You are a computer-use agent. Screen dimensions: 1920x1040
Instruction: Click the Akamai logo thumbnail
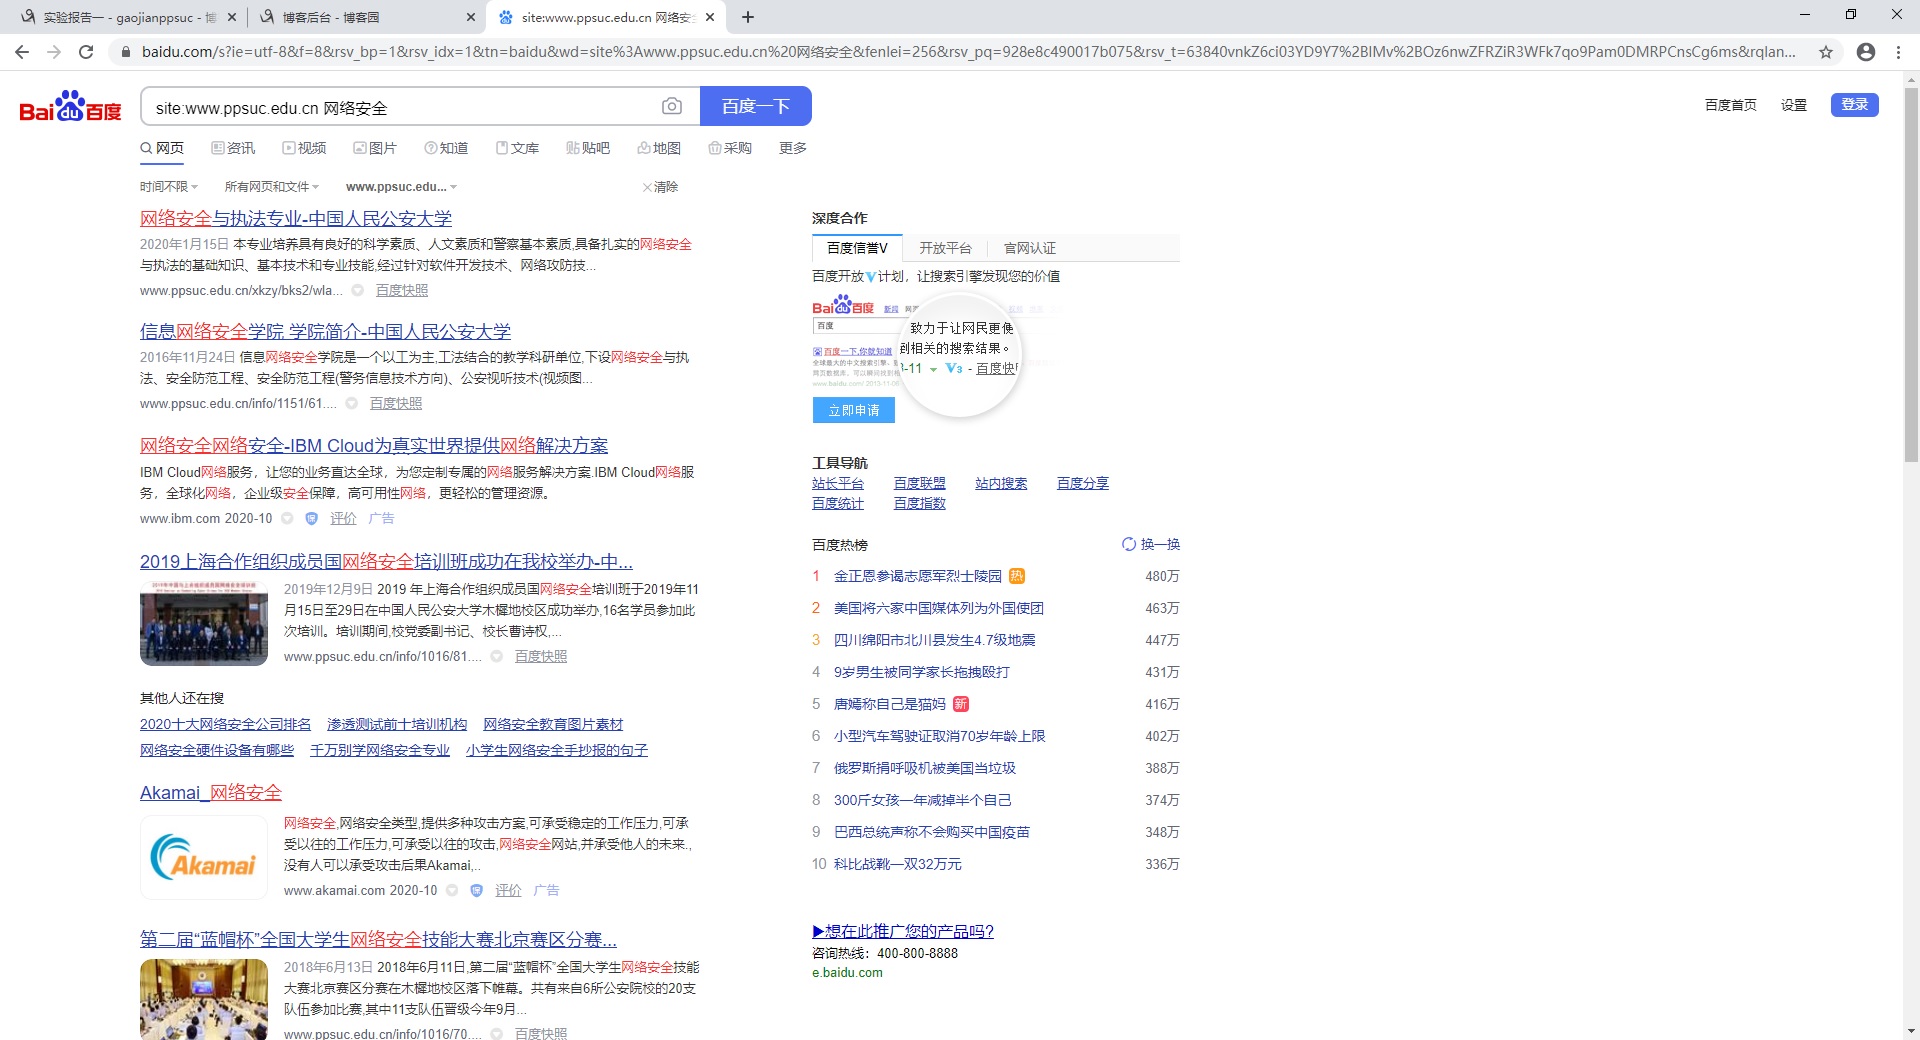pyautogui.click(x=204, y=857)
